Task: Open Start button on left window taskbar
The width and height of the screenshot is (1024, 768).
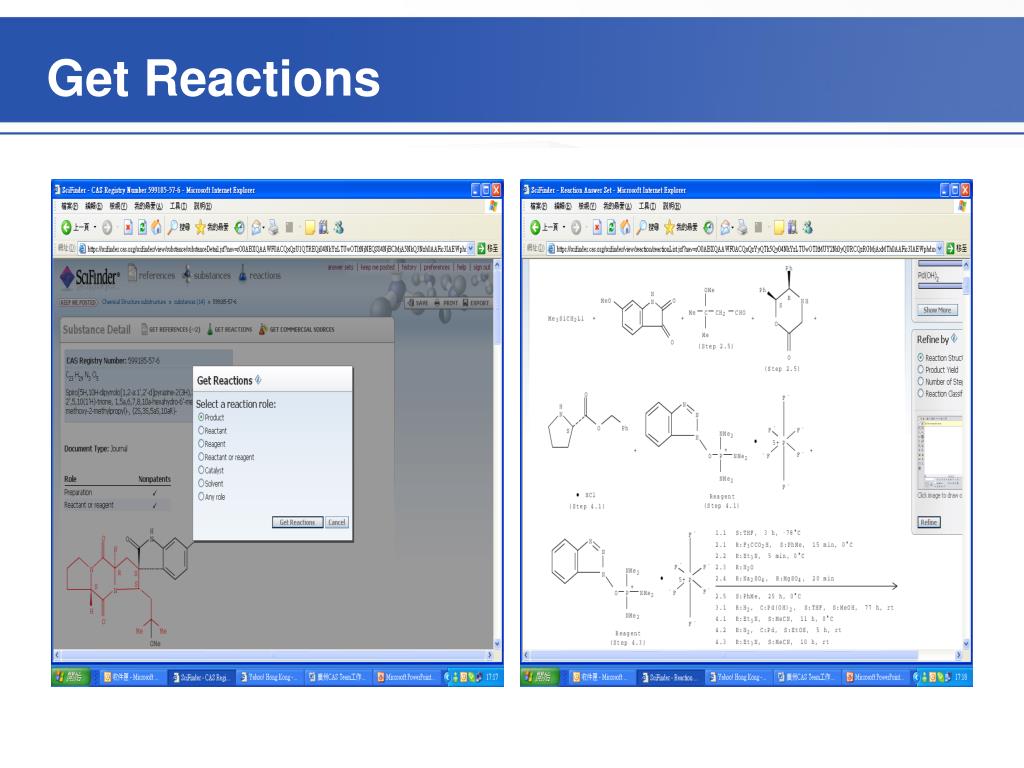Action: 71,677
